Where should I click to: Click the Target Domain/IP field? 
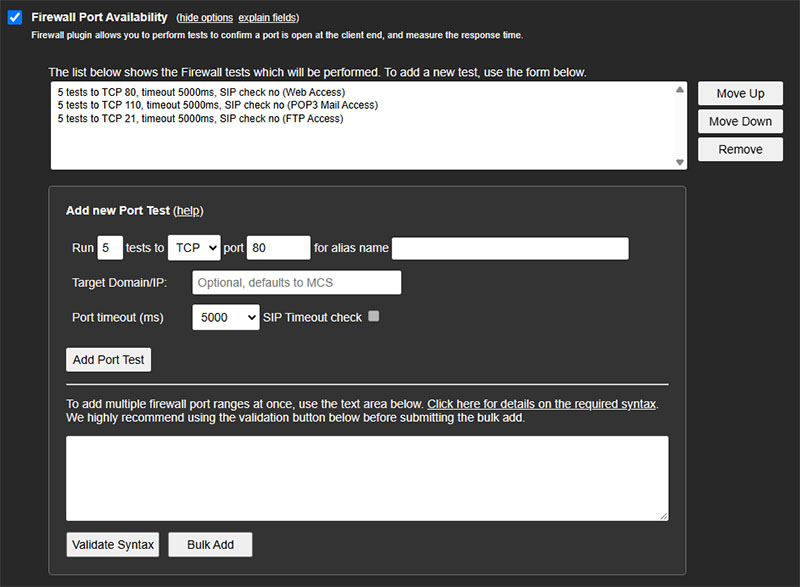tap(296, 282)
